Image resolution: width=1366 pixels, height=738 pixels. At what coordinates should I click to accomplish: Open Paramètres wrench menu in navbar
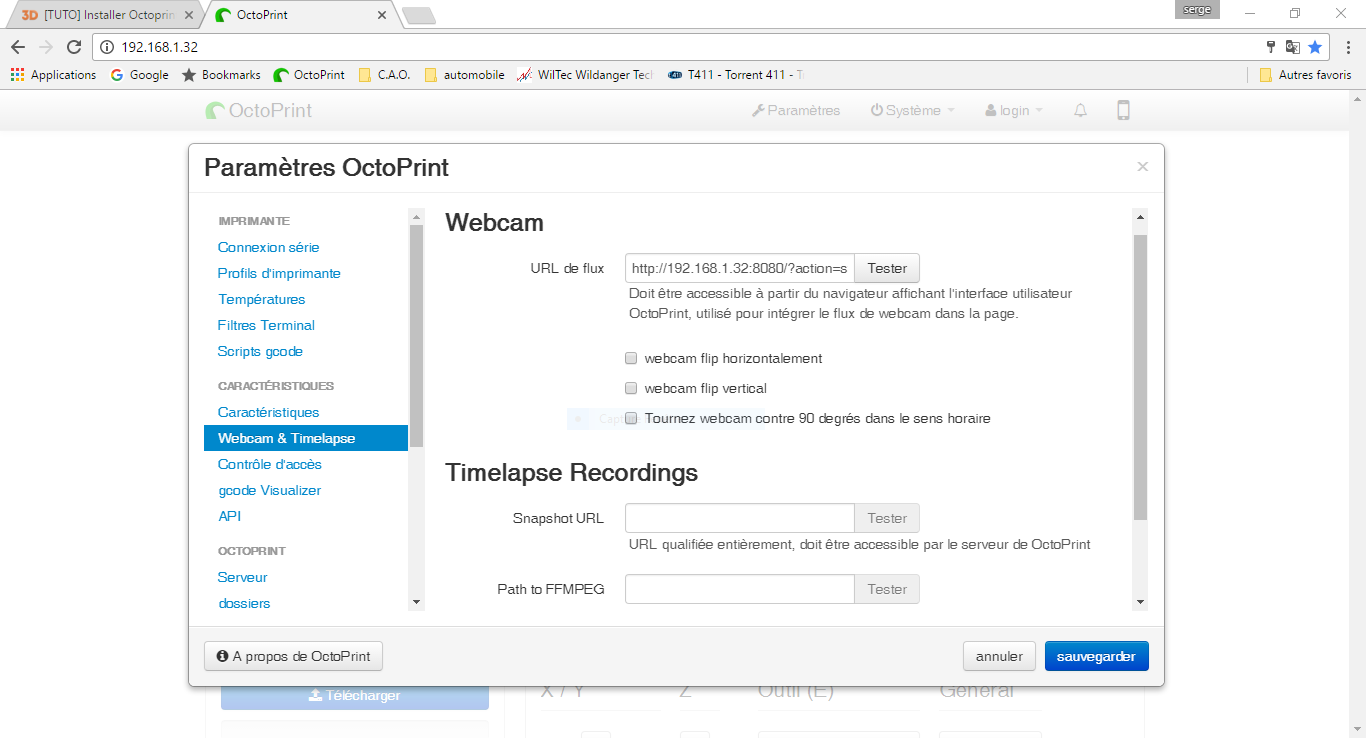(x=796, y=110)
